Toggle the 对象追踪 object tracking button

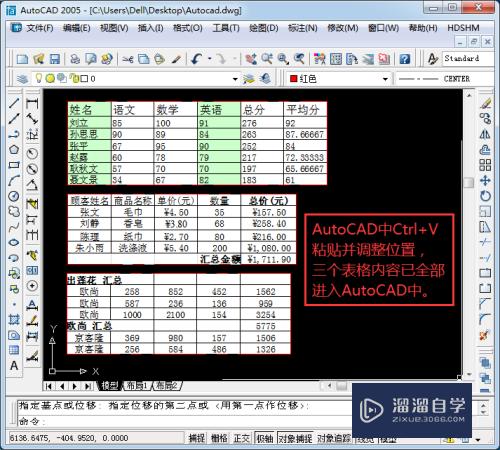pos(334,438)
